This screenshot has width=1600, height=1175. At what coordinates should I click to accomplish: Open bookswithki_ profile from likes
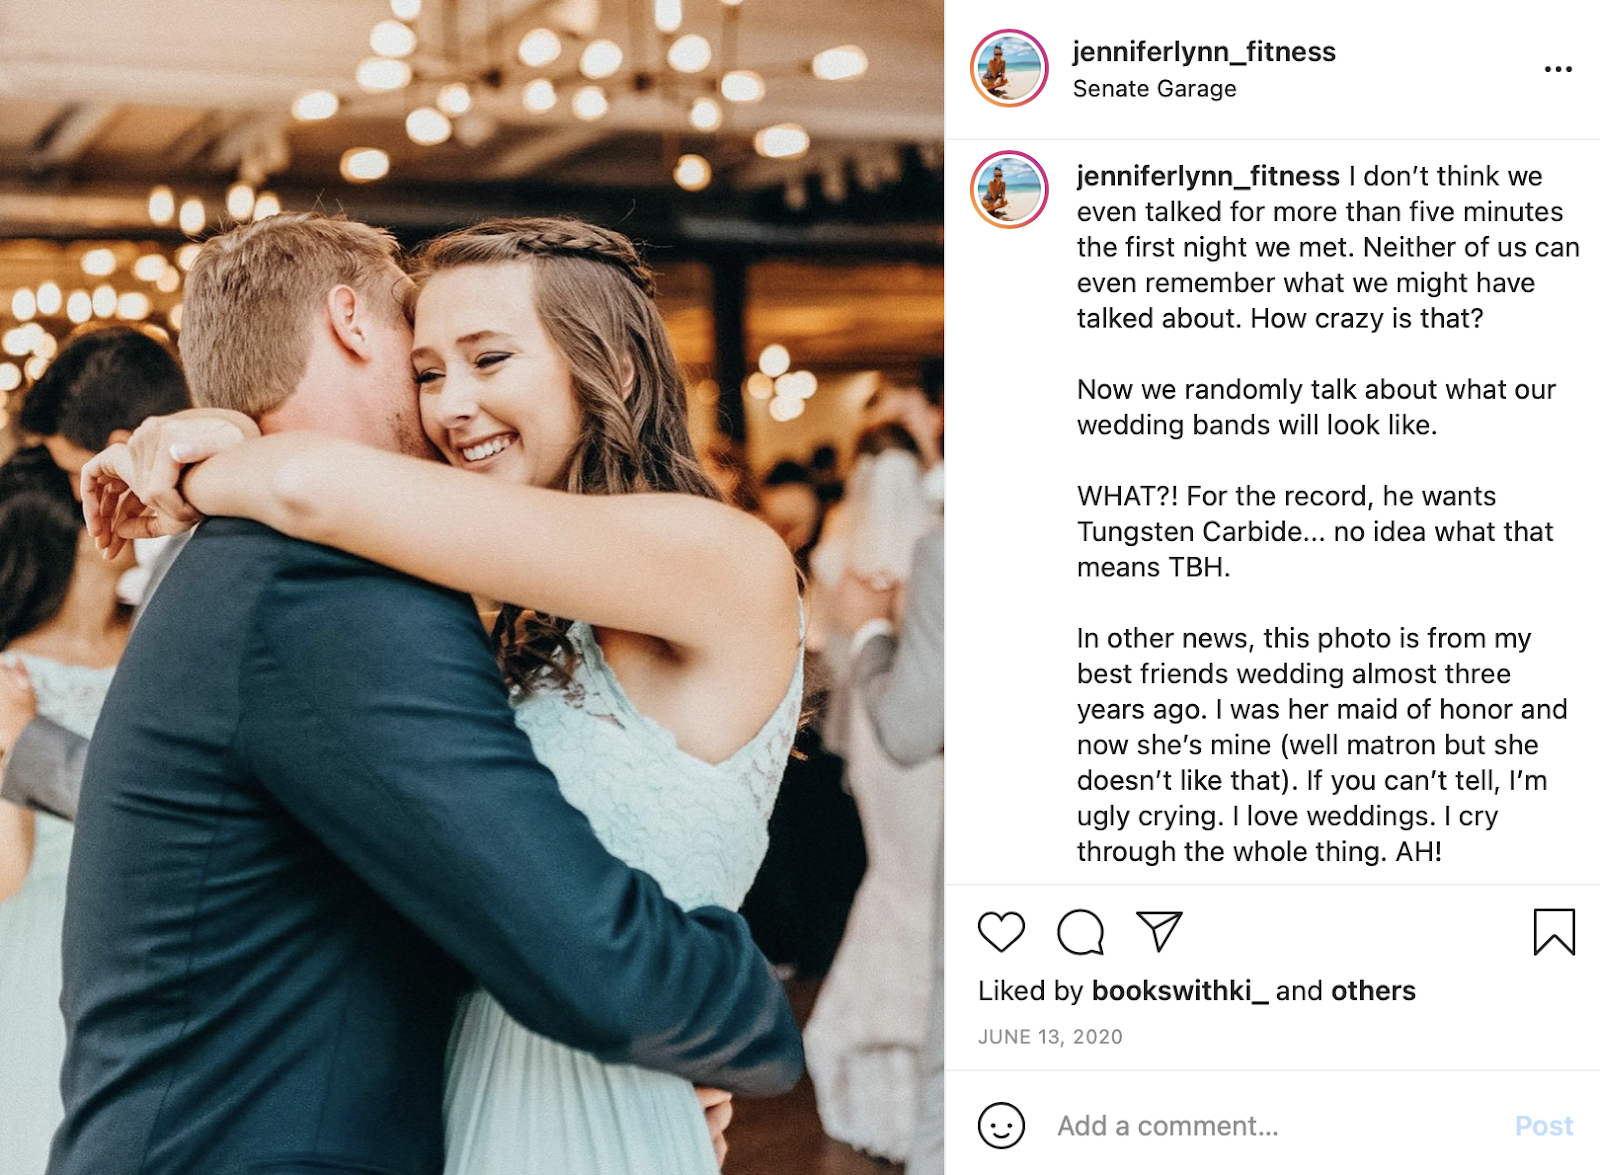click(x=1180, y=991)
